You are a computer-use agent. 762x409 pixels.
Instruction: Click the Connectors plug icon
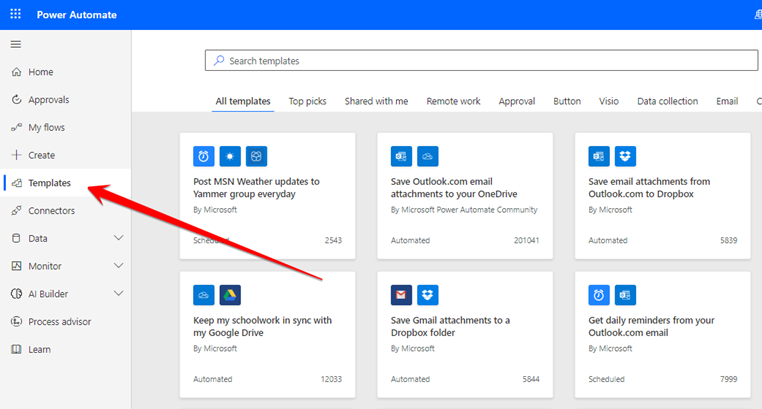tap(16, 210)
